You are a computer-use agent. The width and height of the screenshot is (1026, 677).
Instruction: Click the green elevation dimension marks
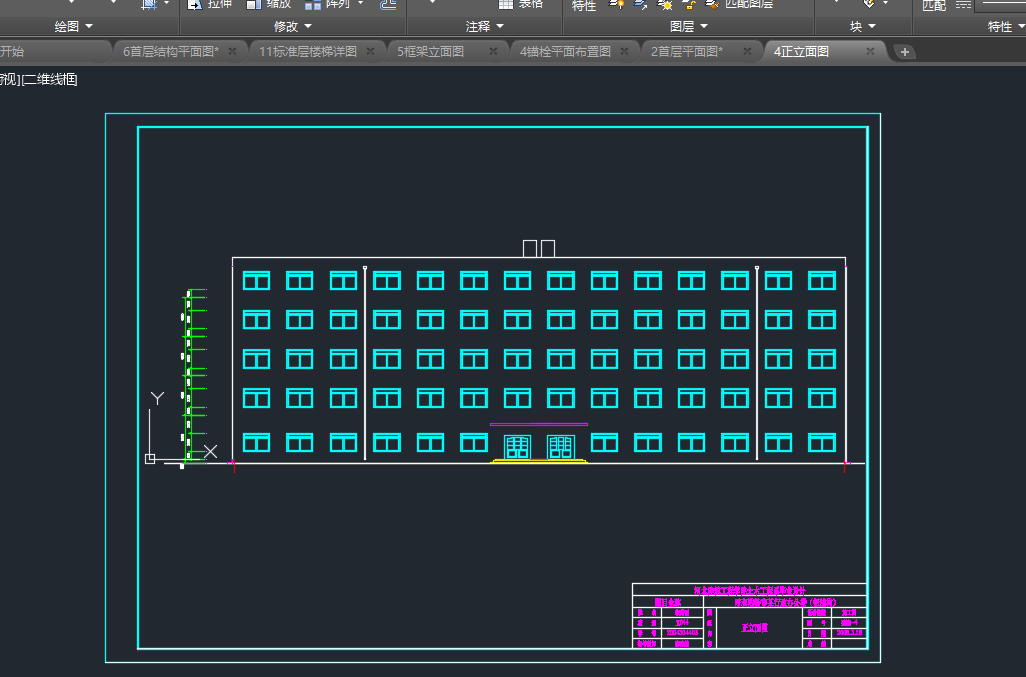coord(194,376)
